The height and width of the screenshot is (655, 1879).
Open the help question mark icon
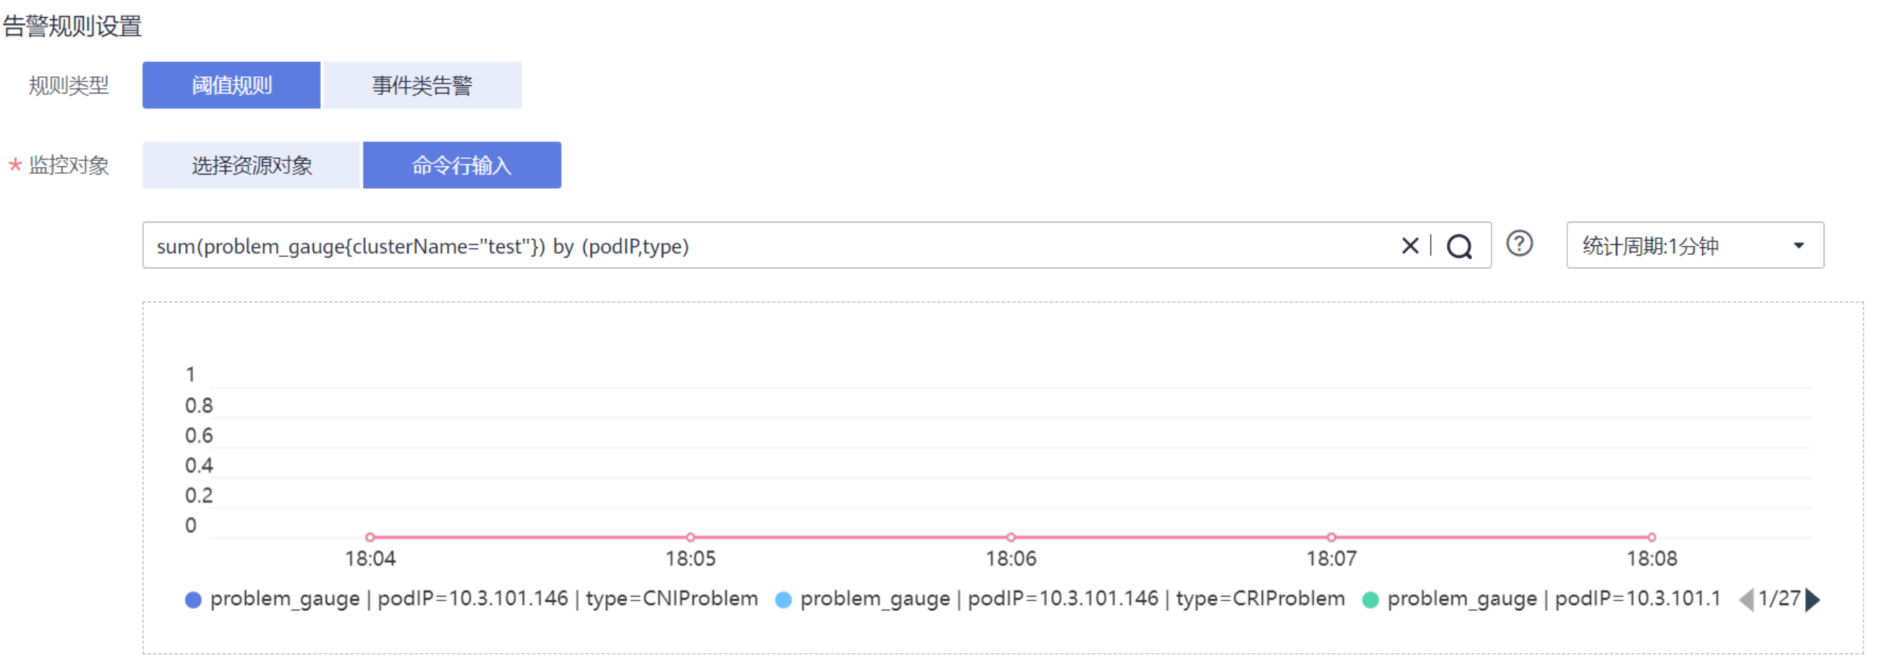tap(1520, 244)
